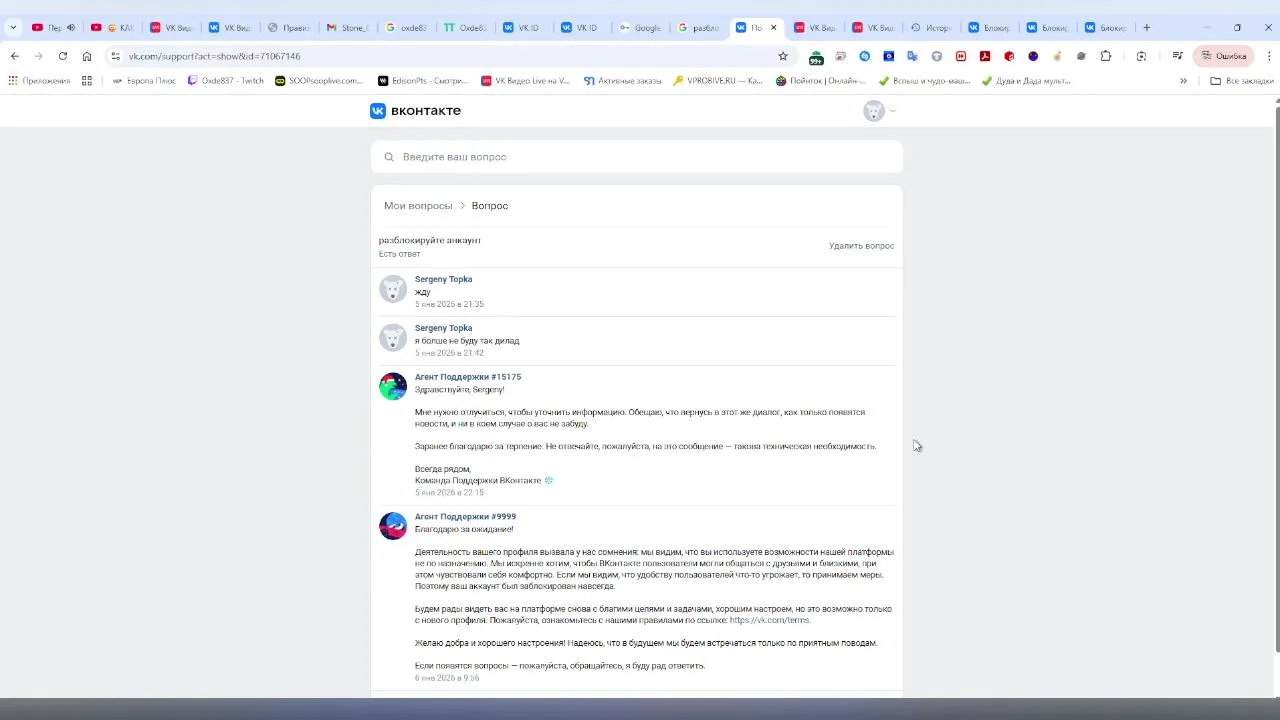Mute the first YouTube tab audio icon
The height and width of the screenshot is (720, 1280).
point(71,27)
